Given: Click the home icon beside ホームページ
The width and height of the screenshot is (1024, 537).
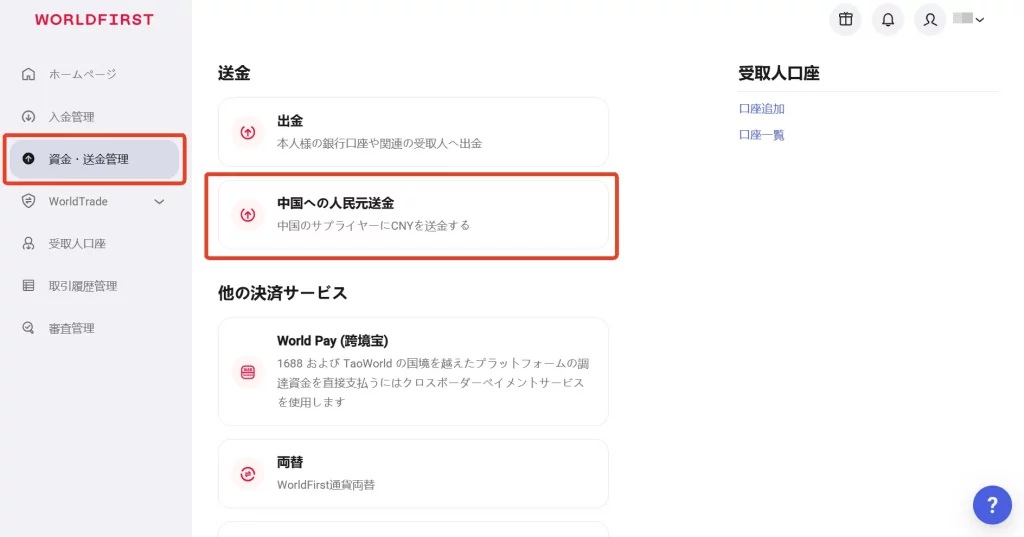Looking at the screenshot, I should pyautogui.click(x=28, y=74).
